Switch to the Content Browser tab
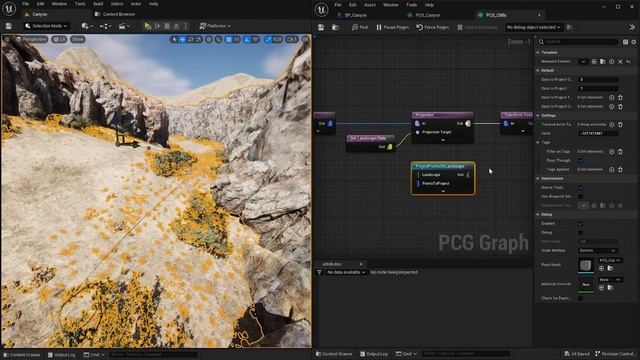640x360 pixels. (116, 14)
